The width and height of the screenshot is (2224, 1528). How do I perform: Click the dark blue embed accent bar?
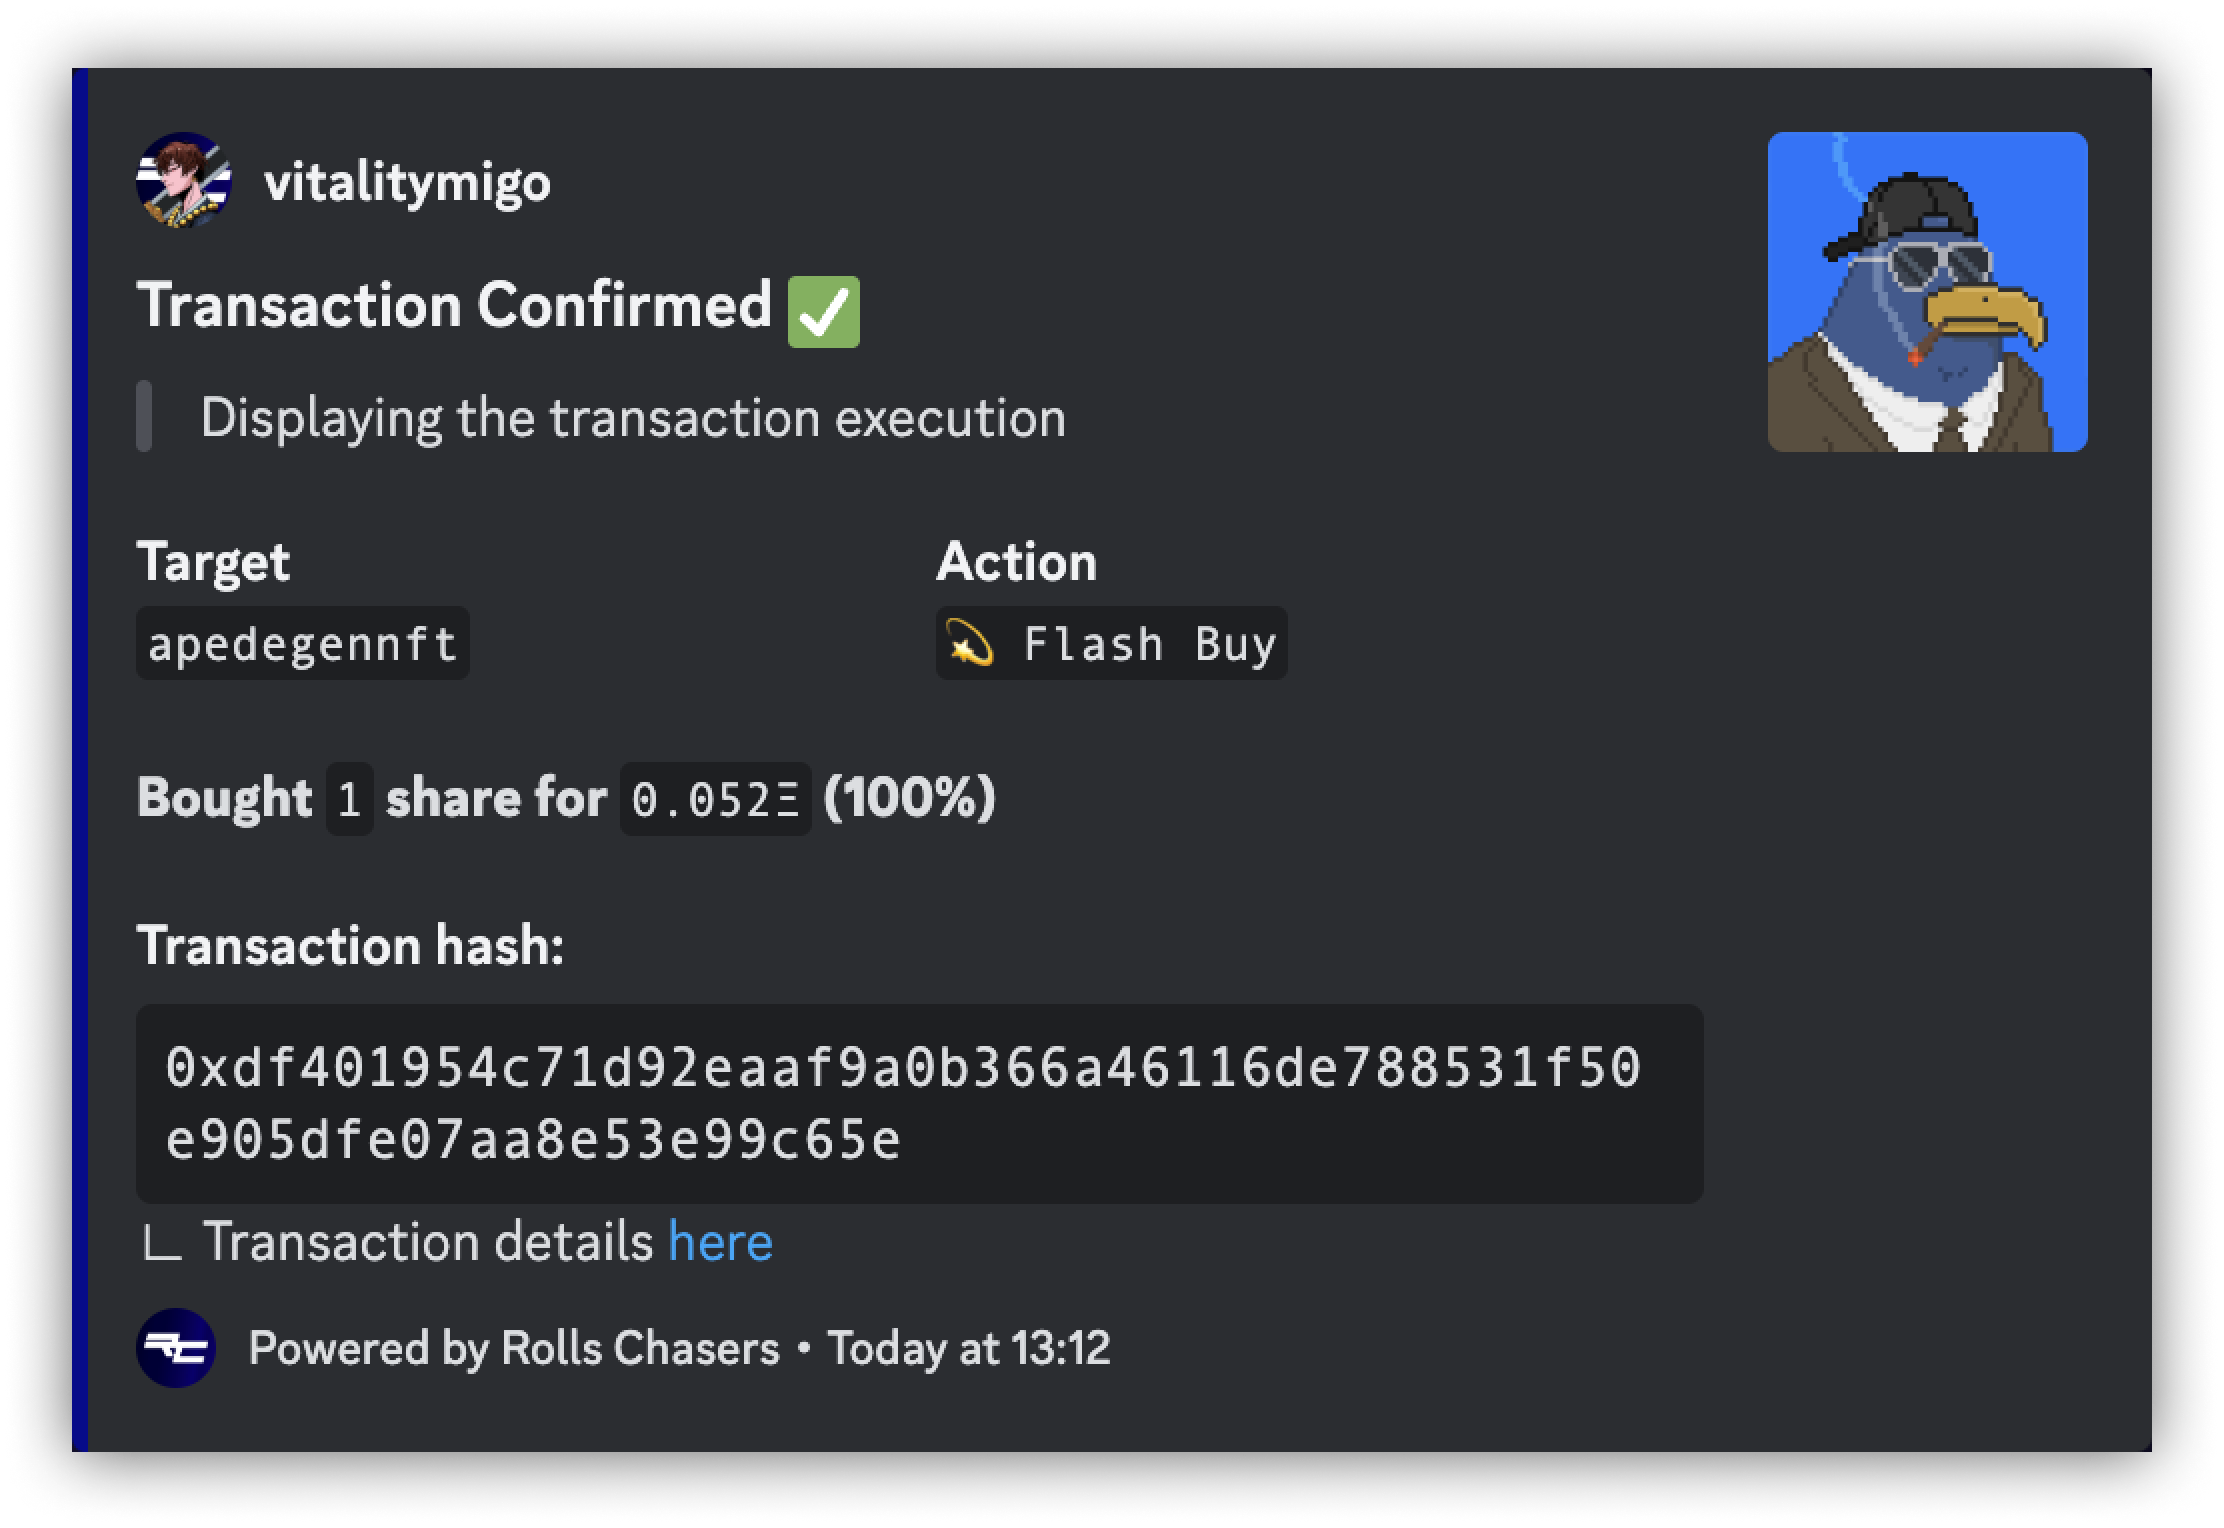coord(80,760)
